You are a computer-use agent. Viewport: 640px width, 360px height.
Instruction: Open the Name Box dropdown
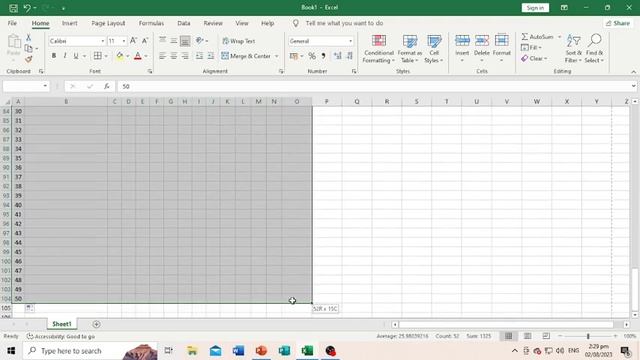[x=45, y=86]
